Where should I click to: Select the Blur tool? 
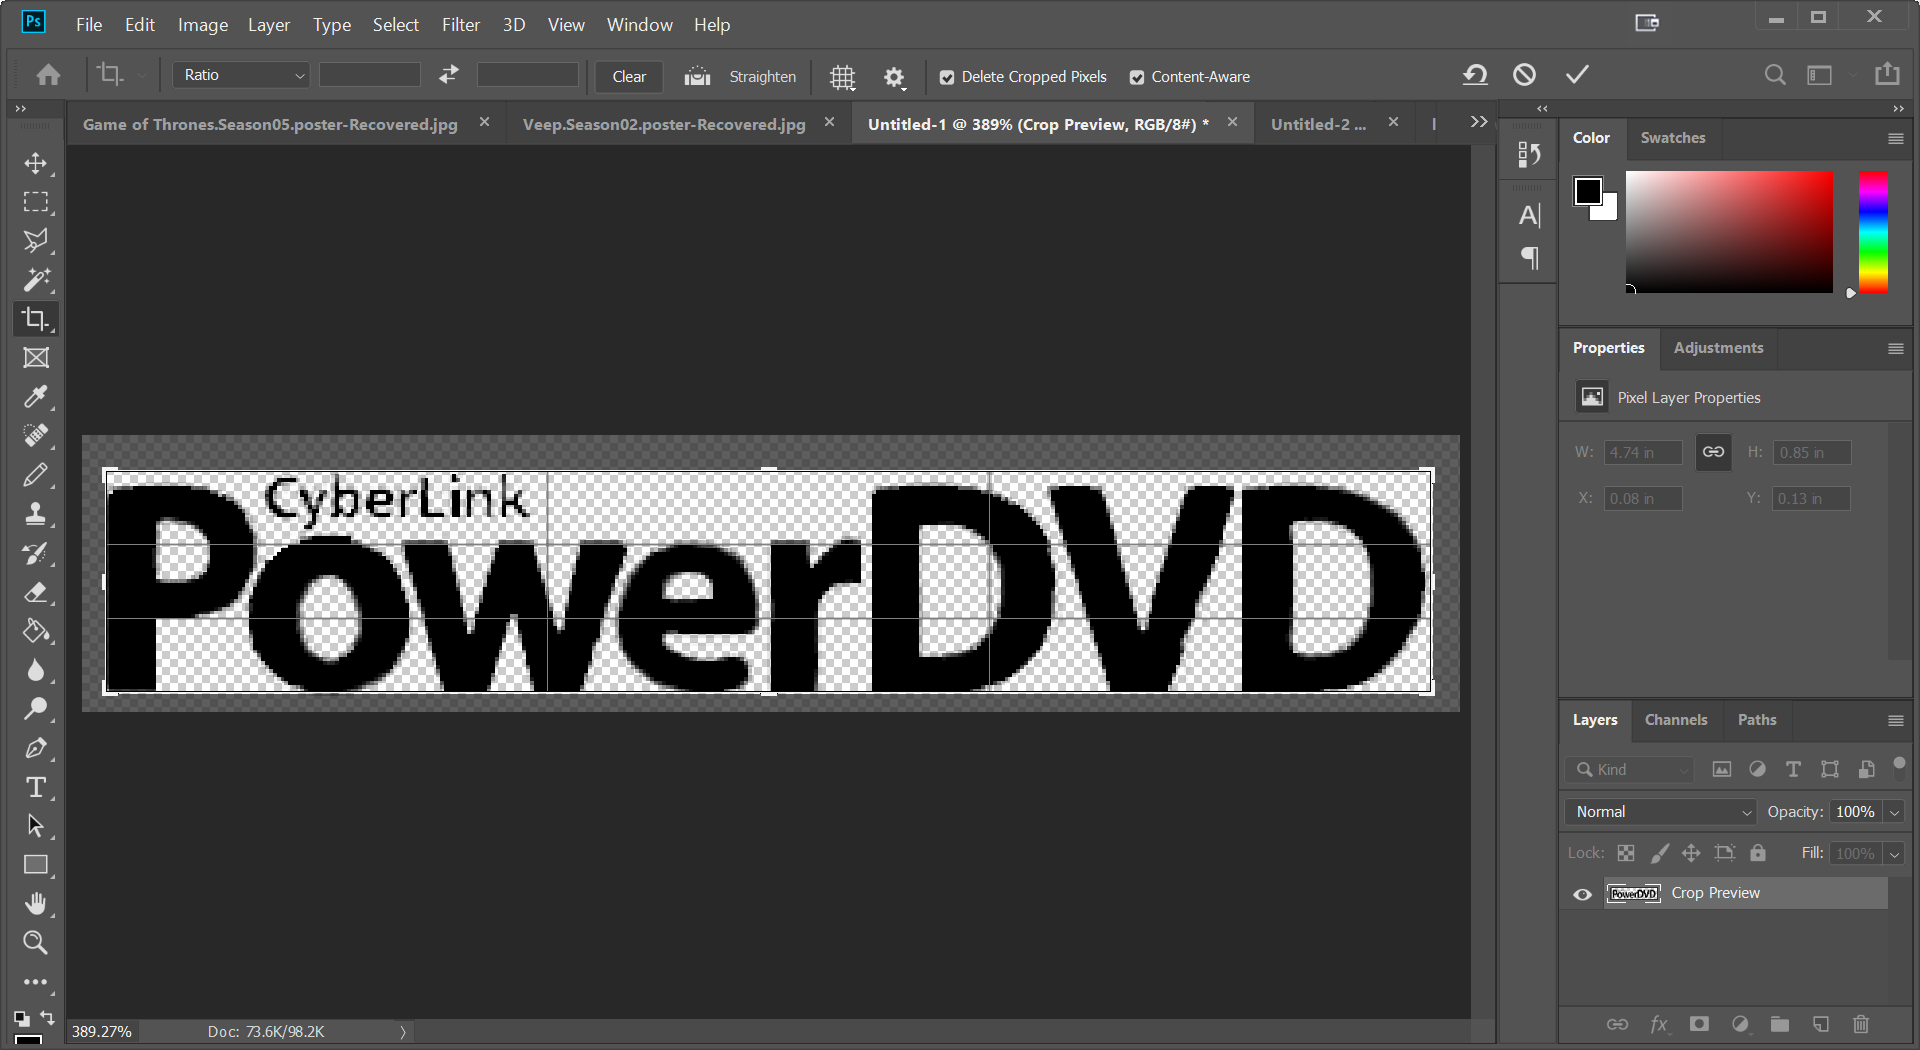click(x=36, y=670)
